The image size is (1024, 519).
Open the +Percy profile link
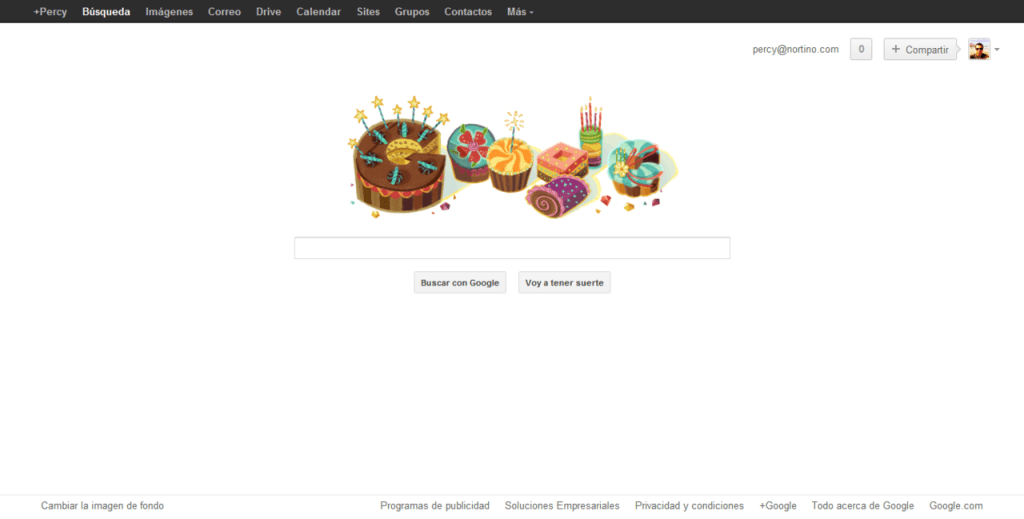(x=50, y=12)
